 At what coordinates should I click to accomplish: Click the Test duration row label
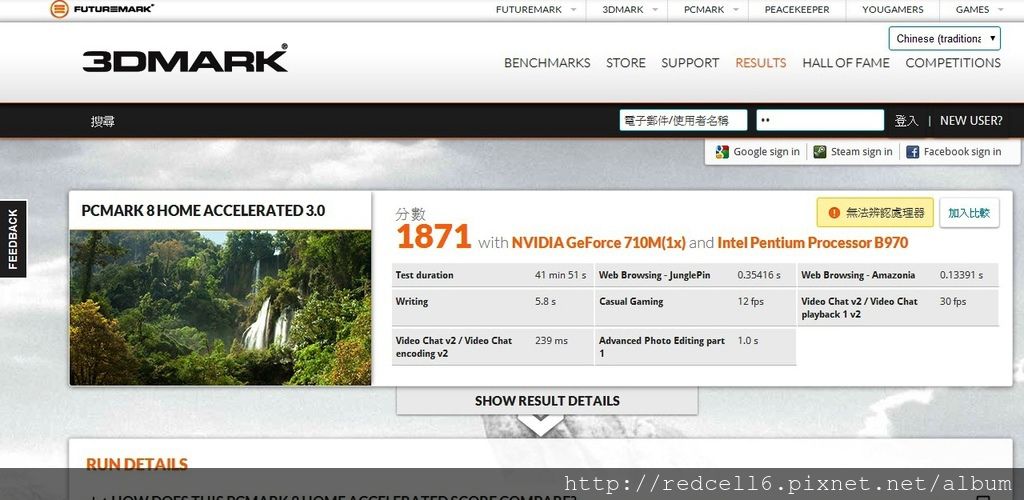424,275
